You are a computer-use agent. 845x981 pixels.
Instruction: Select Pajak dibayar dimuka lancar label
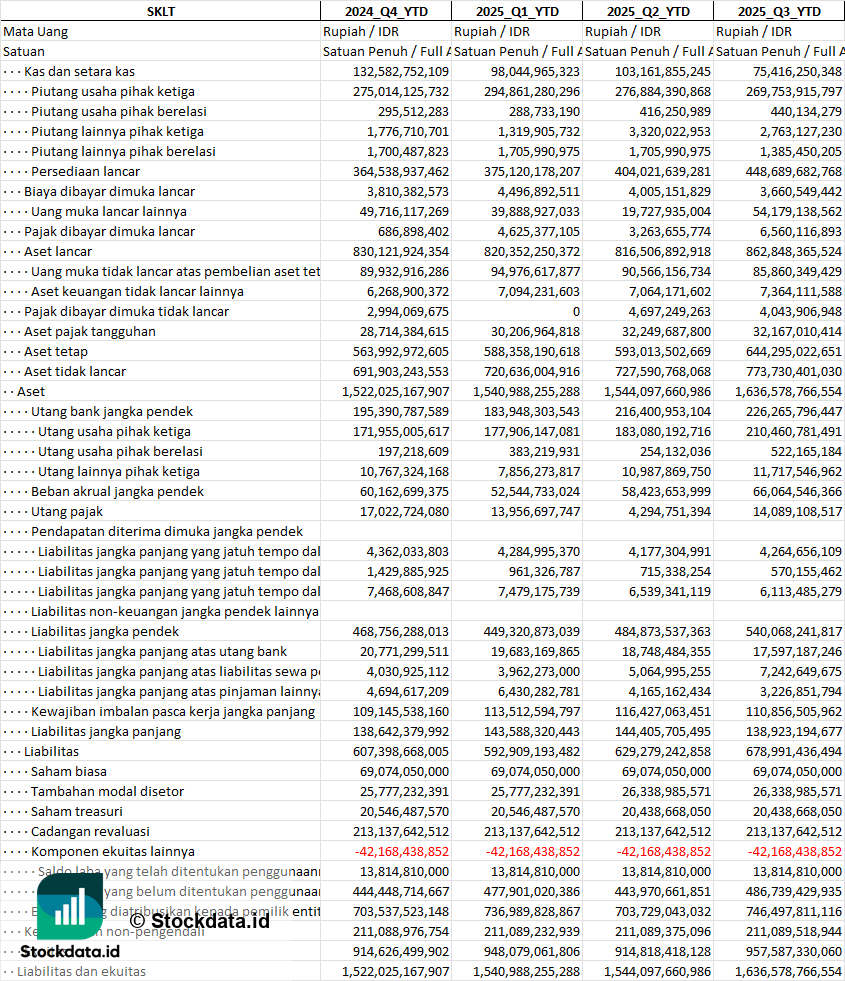tap(109, 231)
